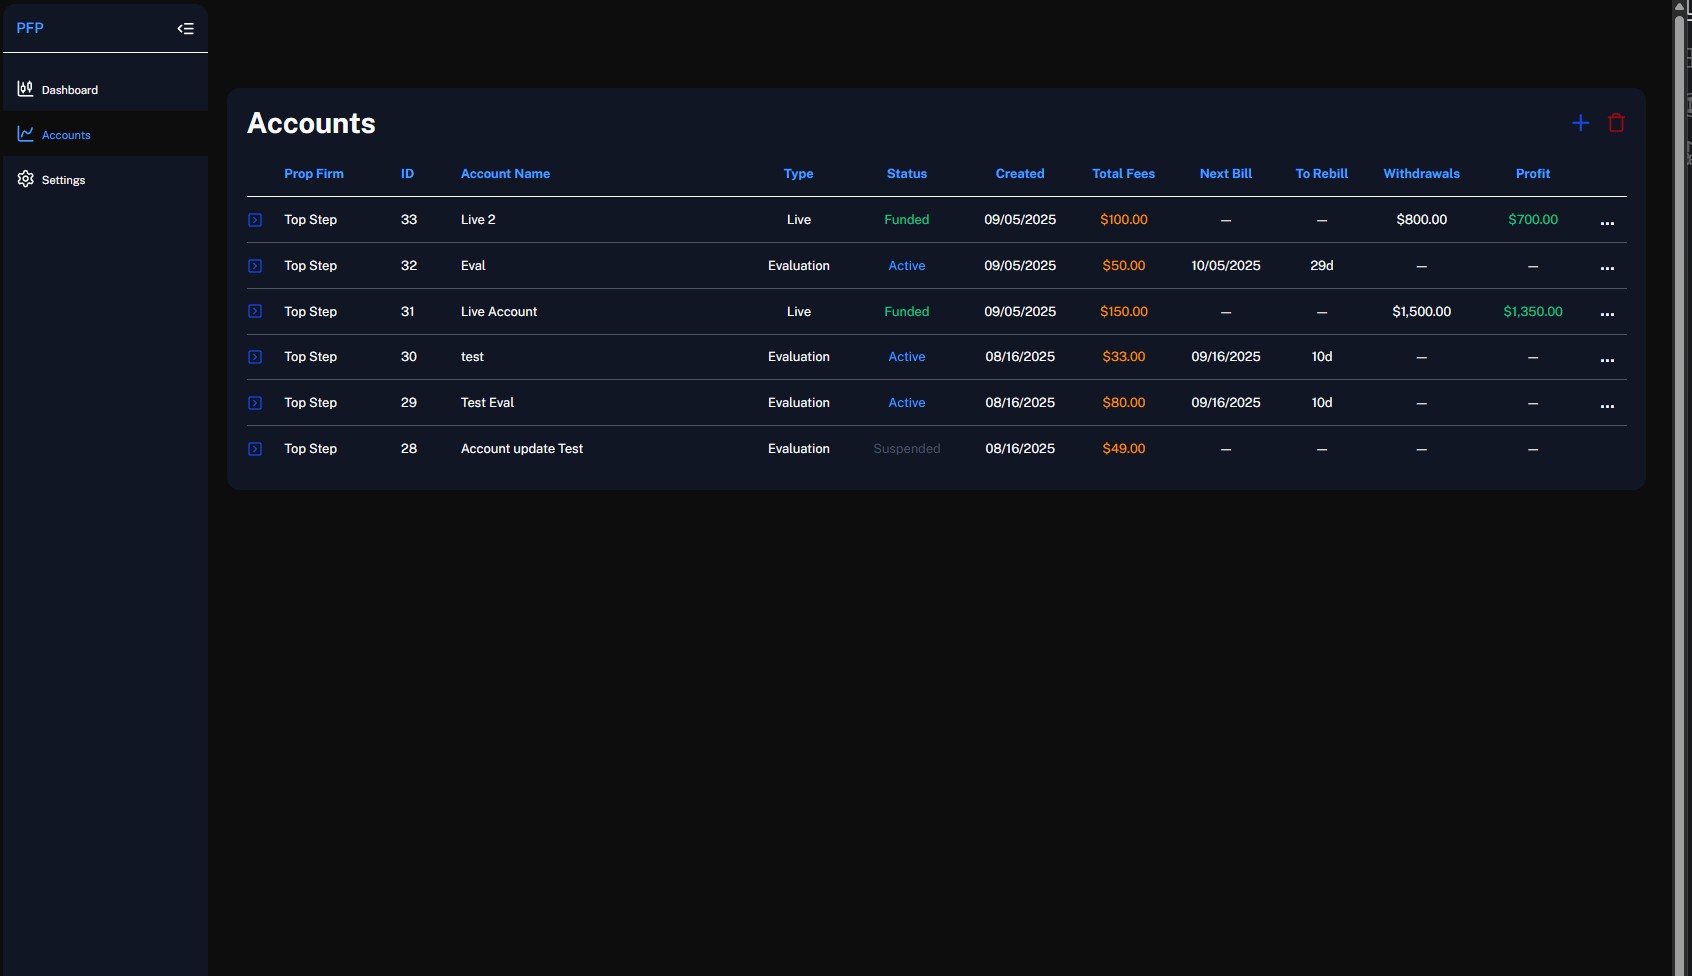Screen dimensions: 1692x976
Task: Click the PFP logo text
Action: coord(30,28)
